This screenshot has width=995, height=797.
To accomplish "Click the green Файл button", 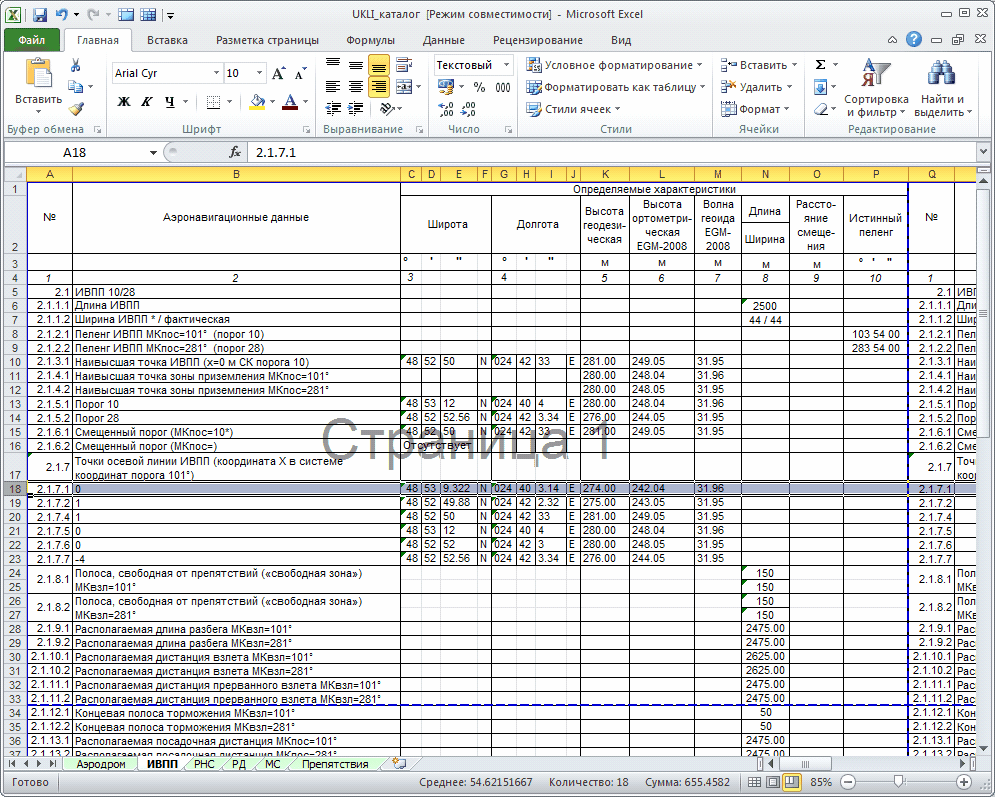I will point(31,40).
